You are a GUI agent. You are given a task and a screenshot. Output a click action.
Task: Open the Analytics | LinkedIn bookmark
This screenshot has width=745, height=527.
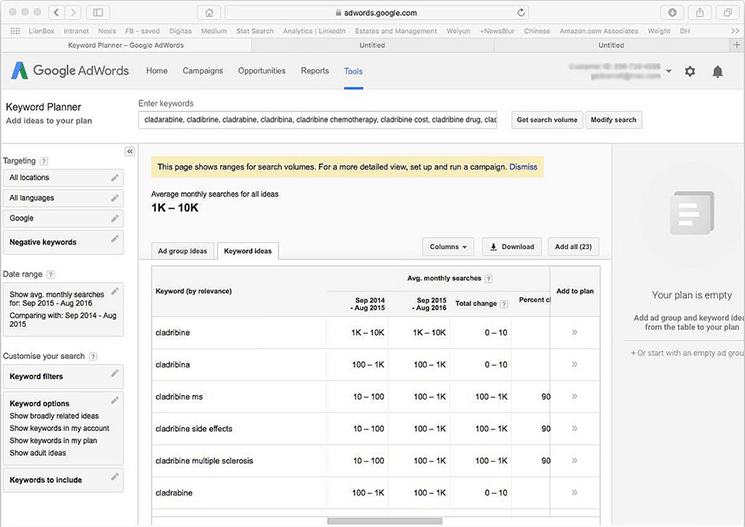(314, 31)
